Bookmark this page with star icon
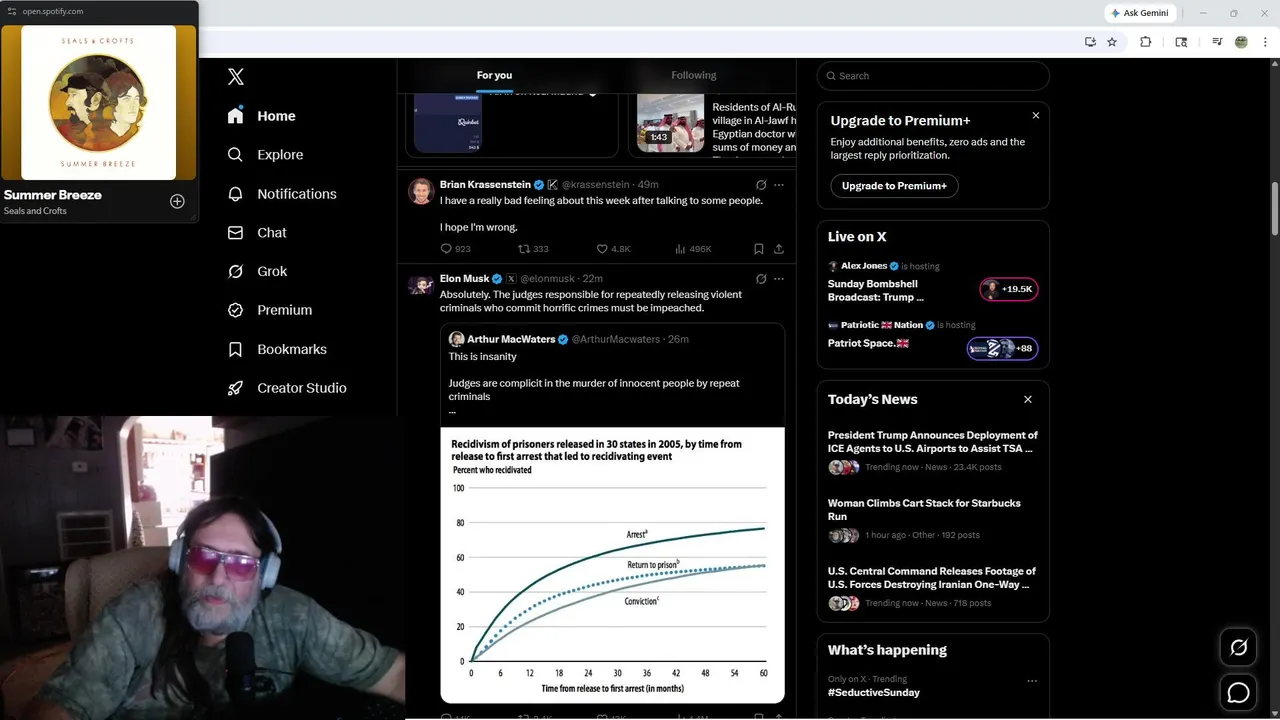The image size is (1280, 720). coord(1112,42)
